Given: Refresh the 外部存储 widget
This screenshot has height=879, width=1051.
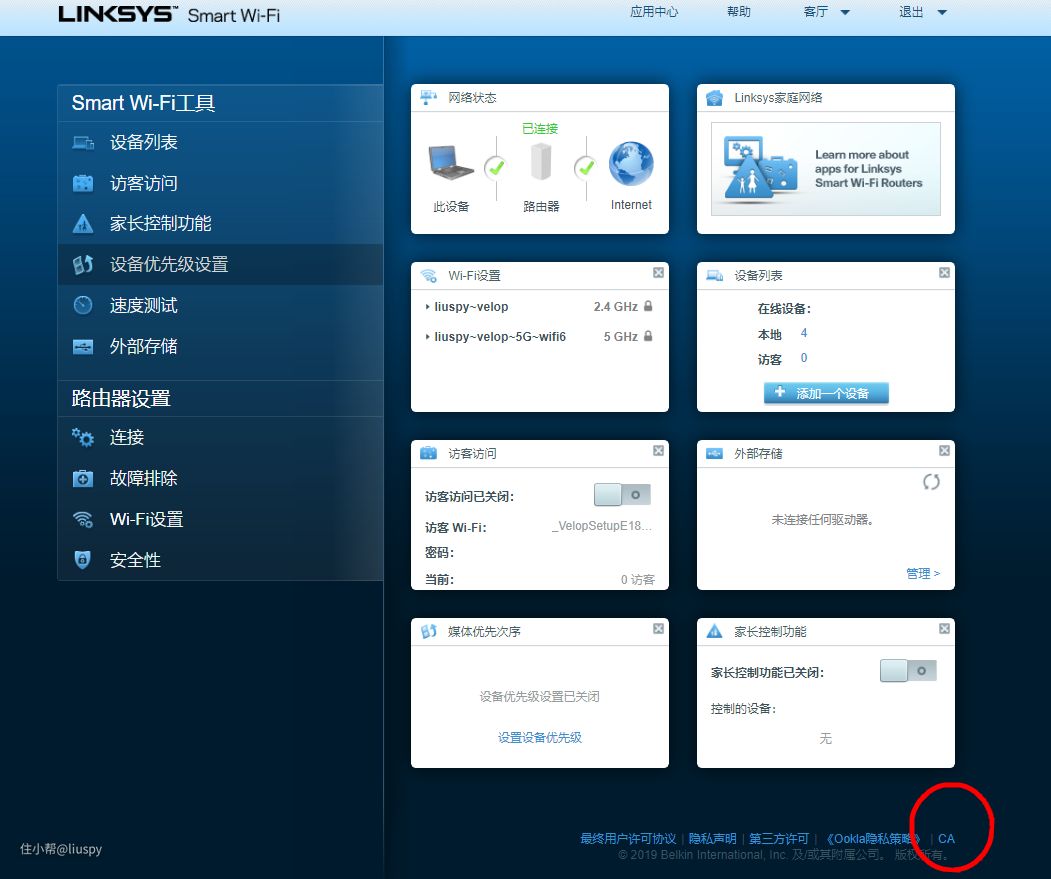Looking at the screenshot, I should click(931, 482).
